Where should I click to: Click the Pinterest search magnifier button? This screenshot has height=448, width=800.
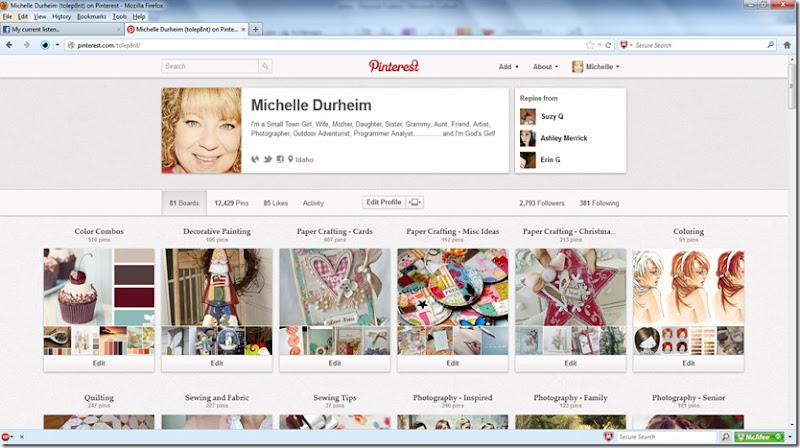tap(265, 66)
